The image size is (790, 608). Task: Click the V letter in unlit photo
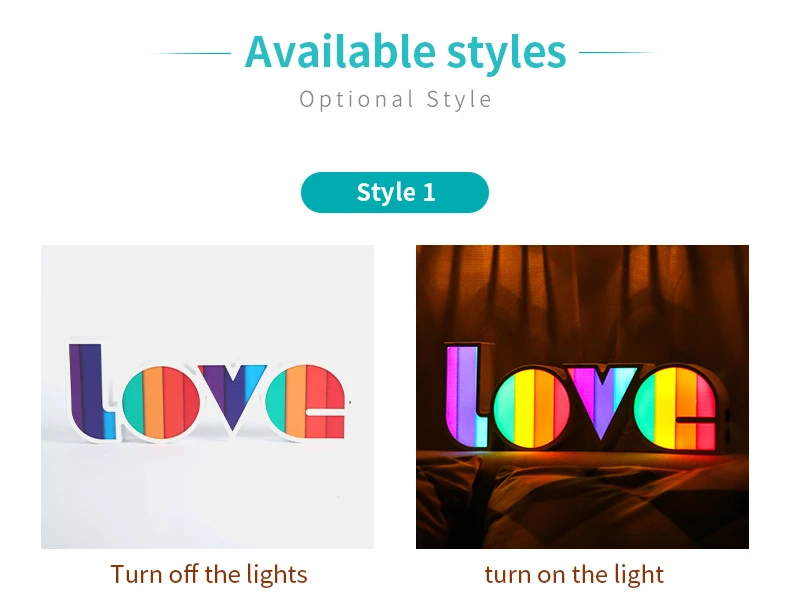(x=231, y=395)
